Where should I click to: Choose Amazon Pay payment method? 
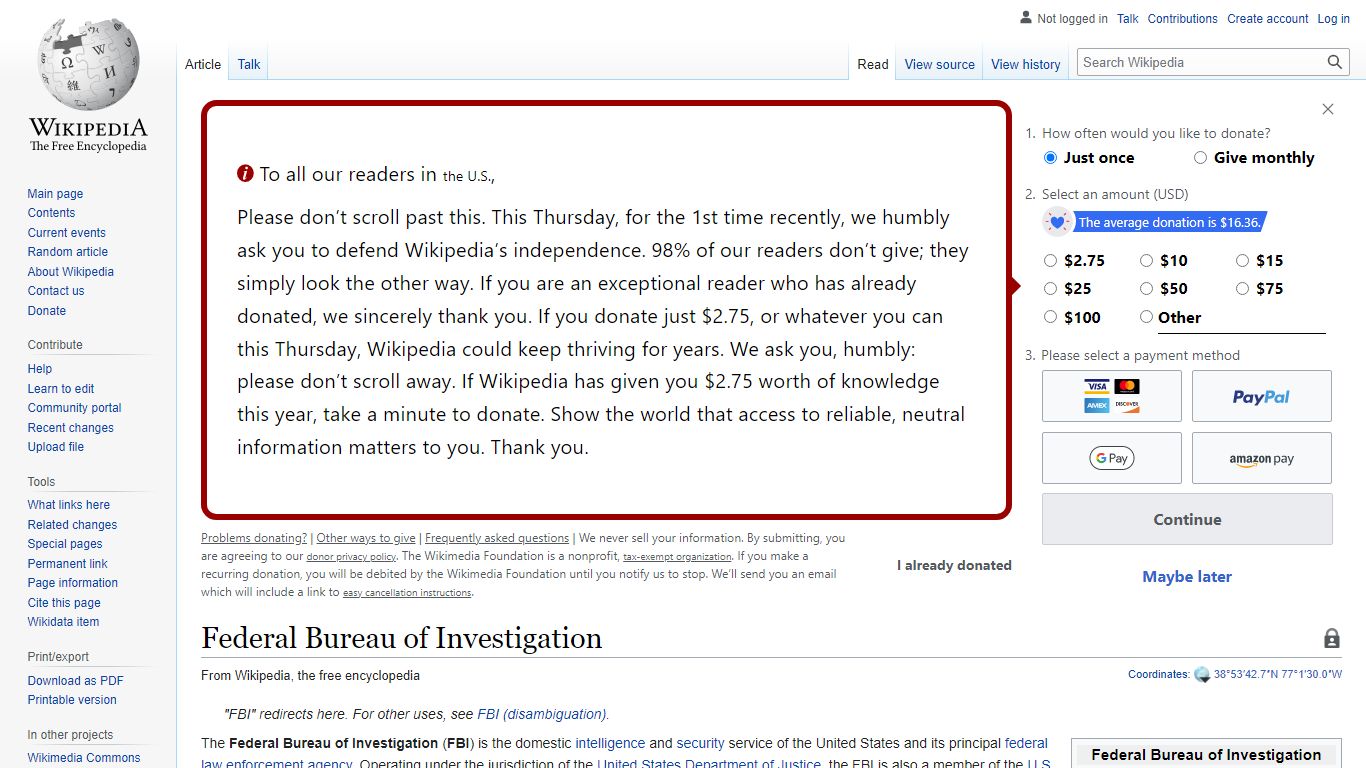[x=1262, y=458]
